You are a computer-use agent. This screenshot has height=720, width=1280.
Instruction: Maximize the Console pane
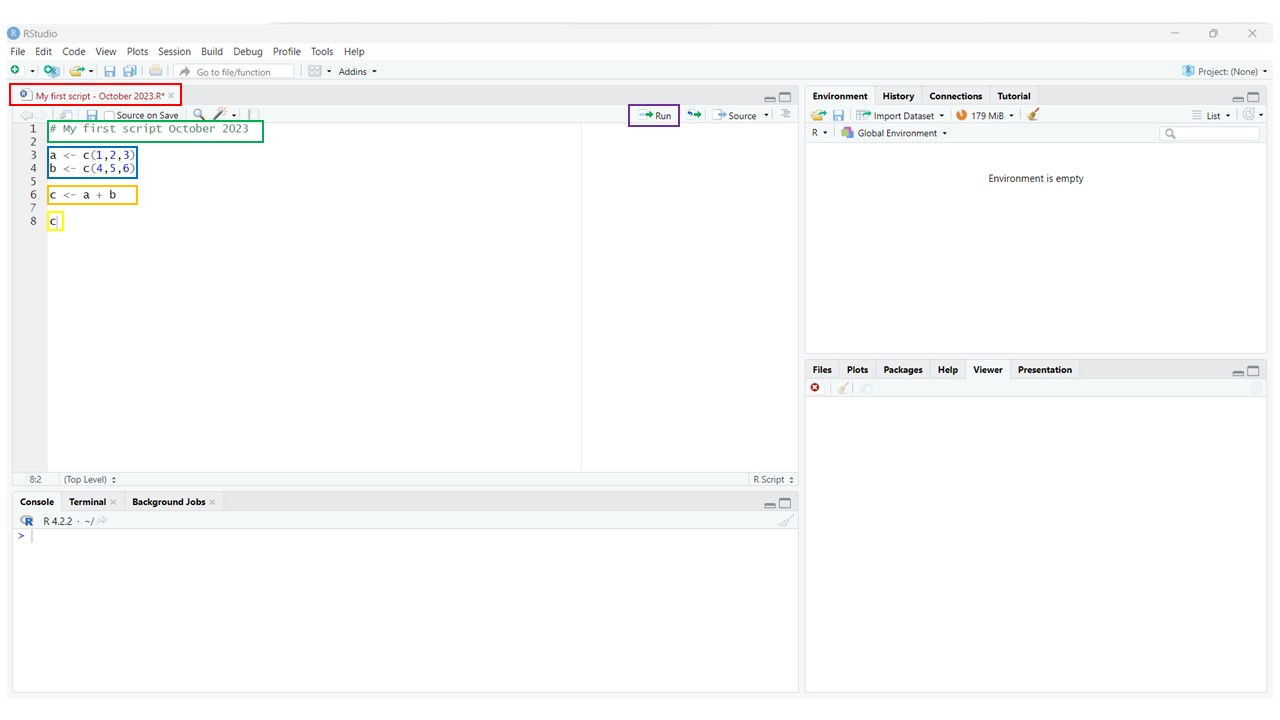coord(785,503)
